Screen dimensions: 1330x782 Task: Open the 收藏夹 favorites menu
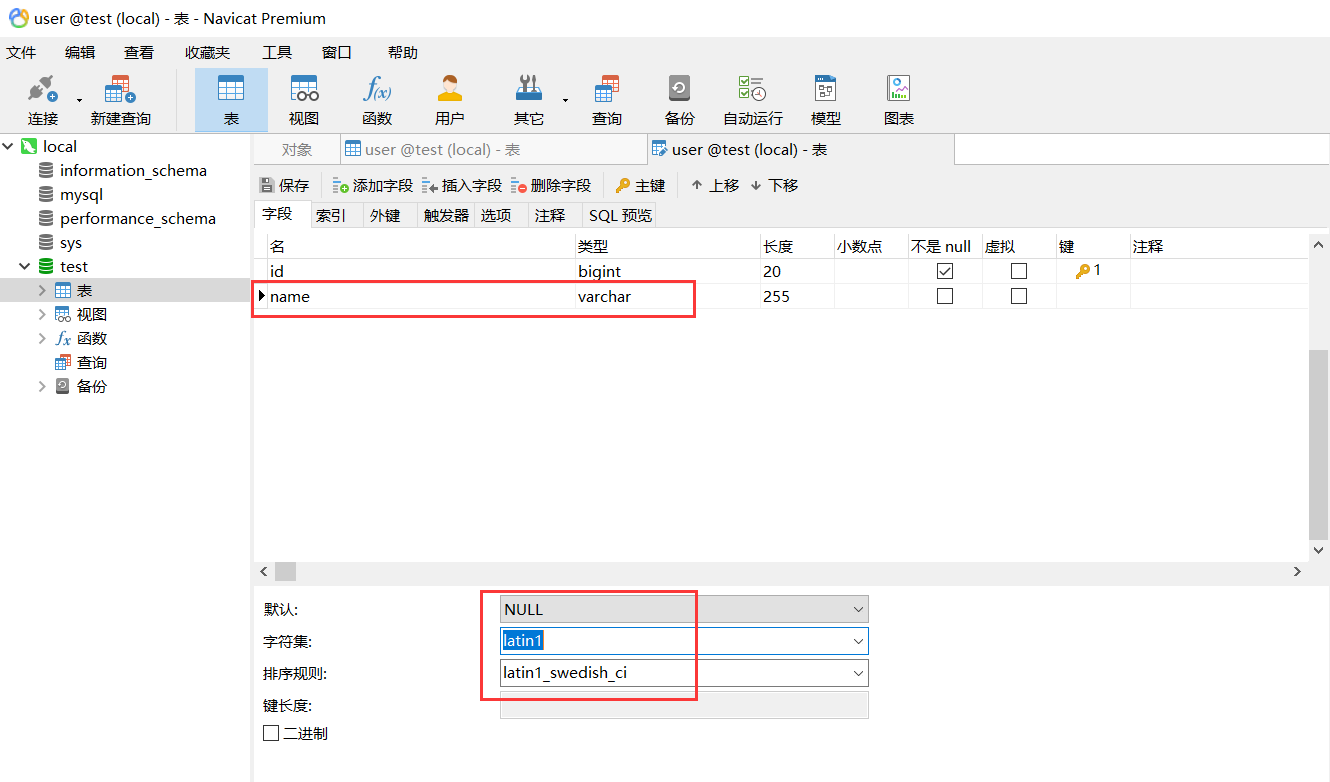coord(207,52)
